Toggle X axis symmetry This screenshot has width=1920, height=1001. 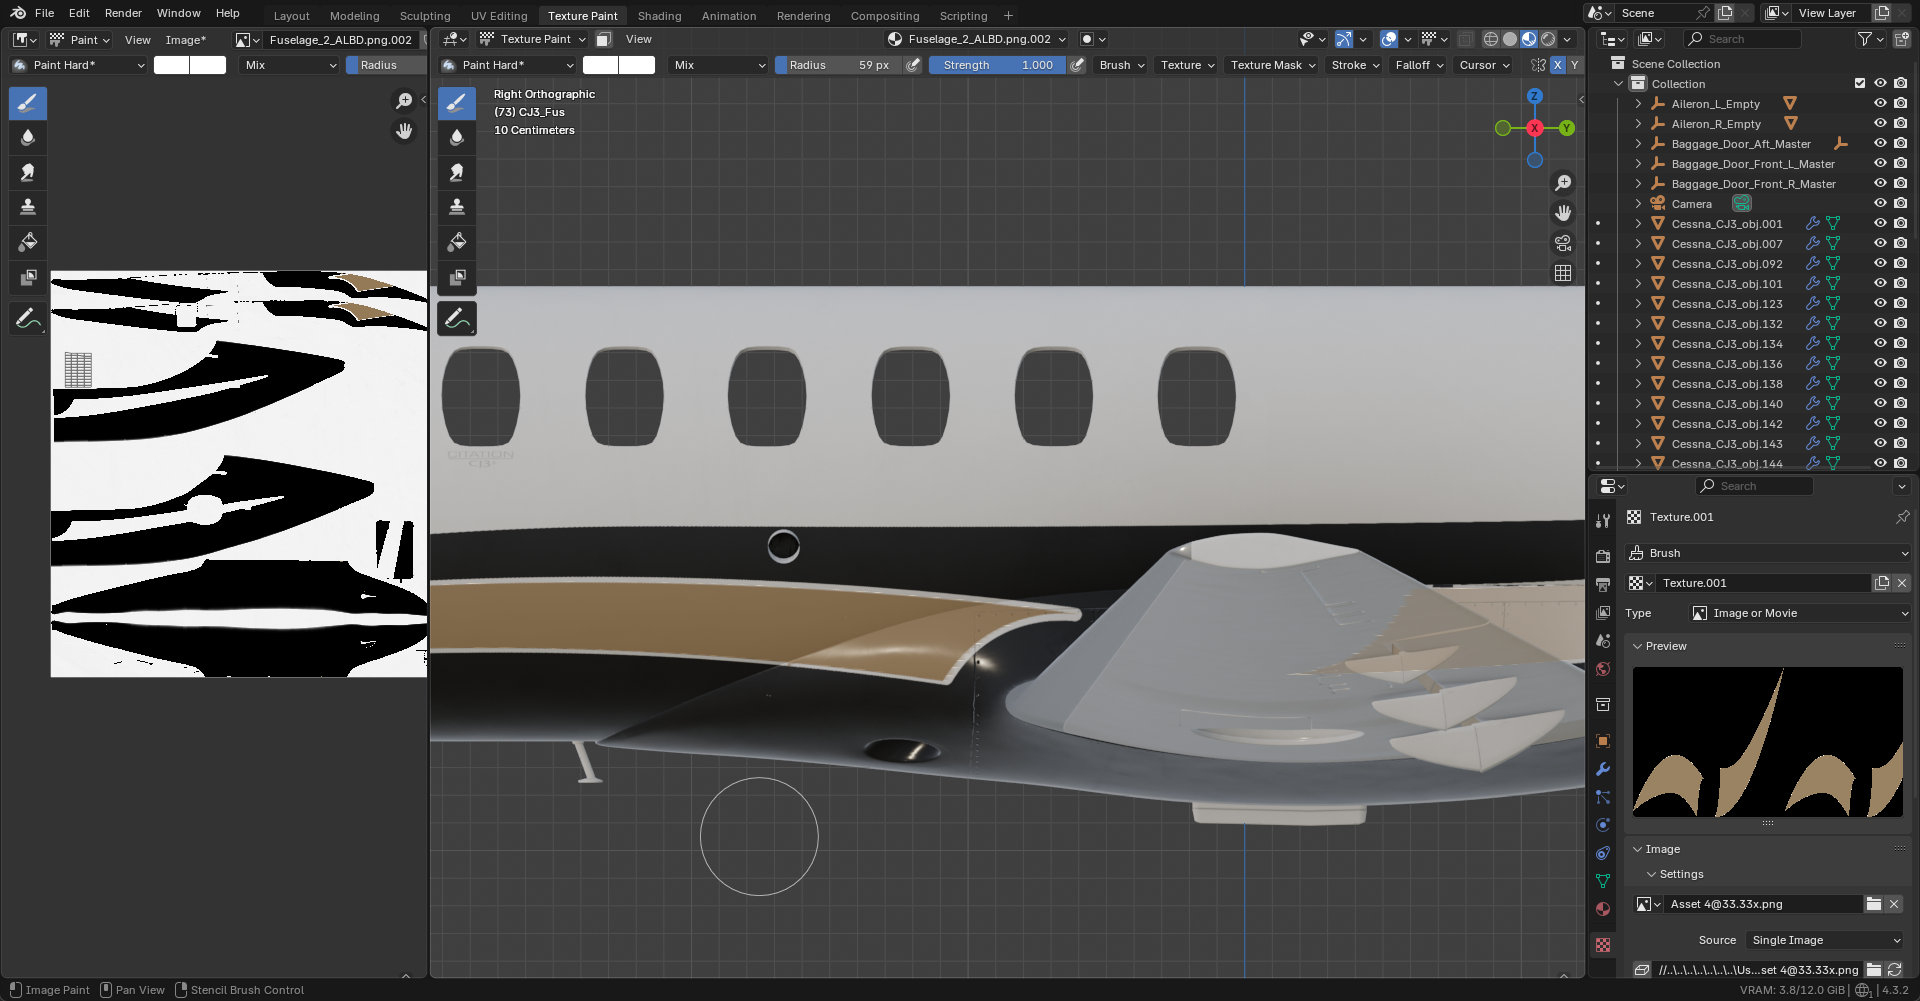tap(1557, 65)
